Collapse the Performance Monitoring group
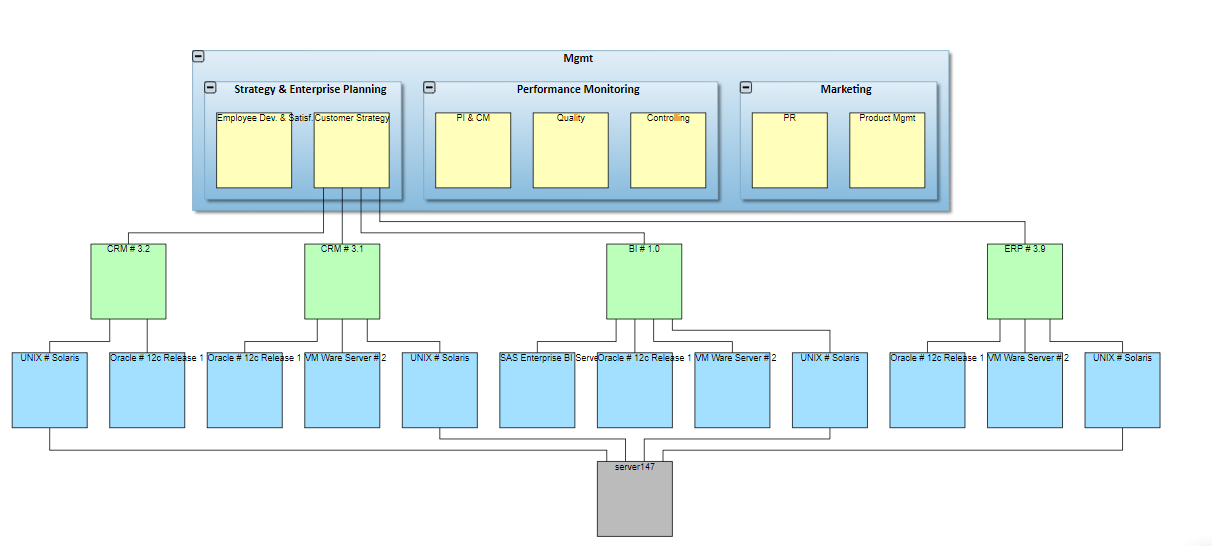 tap(429, 88)
